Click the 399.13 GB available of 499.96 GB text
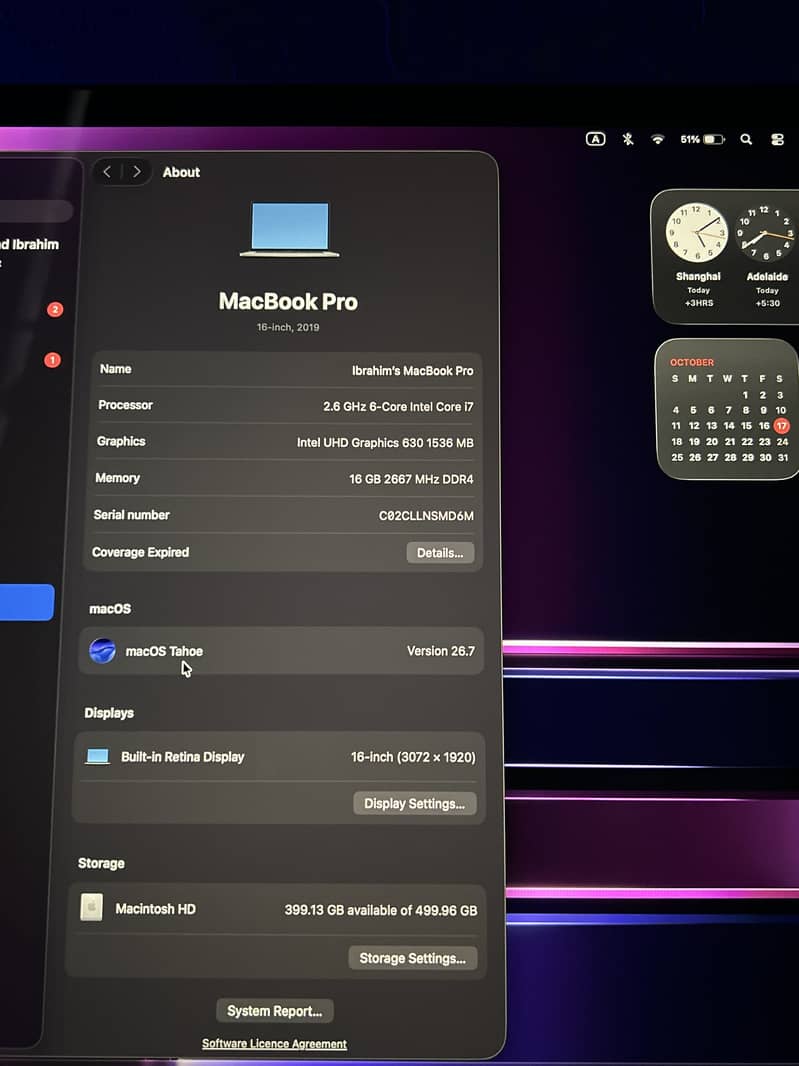Screen dimensions: 799x1066 (x=381, y=910)
